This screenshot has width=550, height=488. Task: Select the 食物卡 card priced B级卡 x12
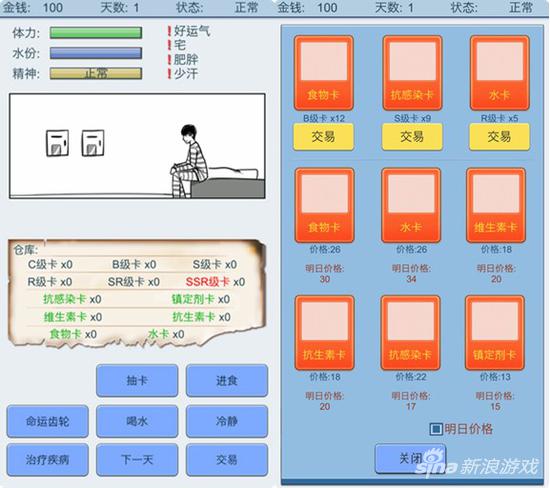click(323, 73)
